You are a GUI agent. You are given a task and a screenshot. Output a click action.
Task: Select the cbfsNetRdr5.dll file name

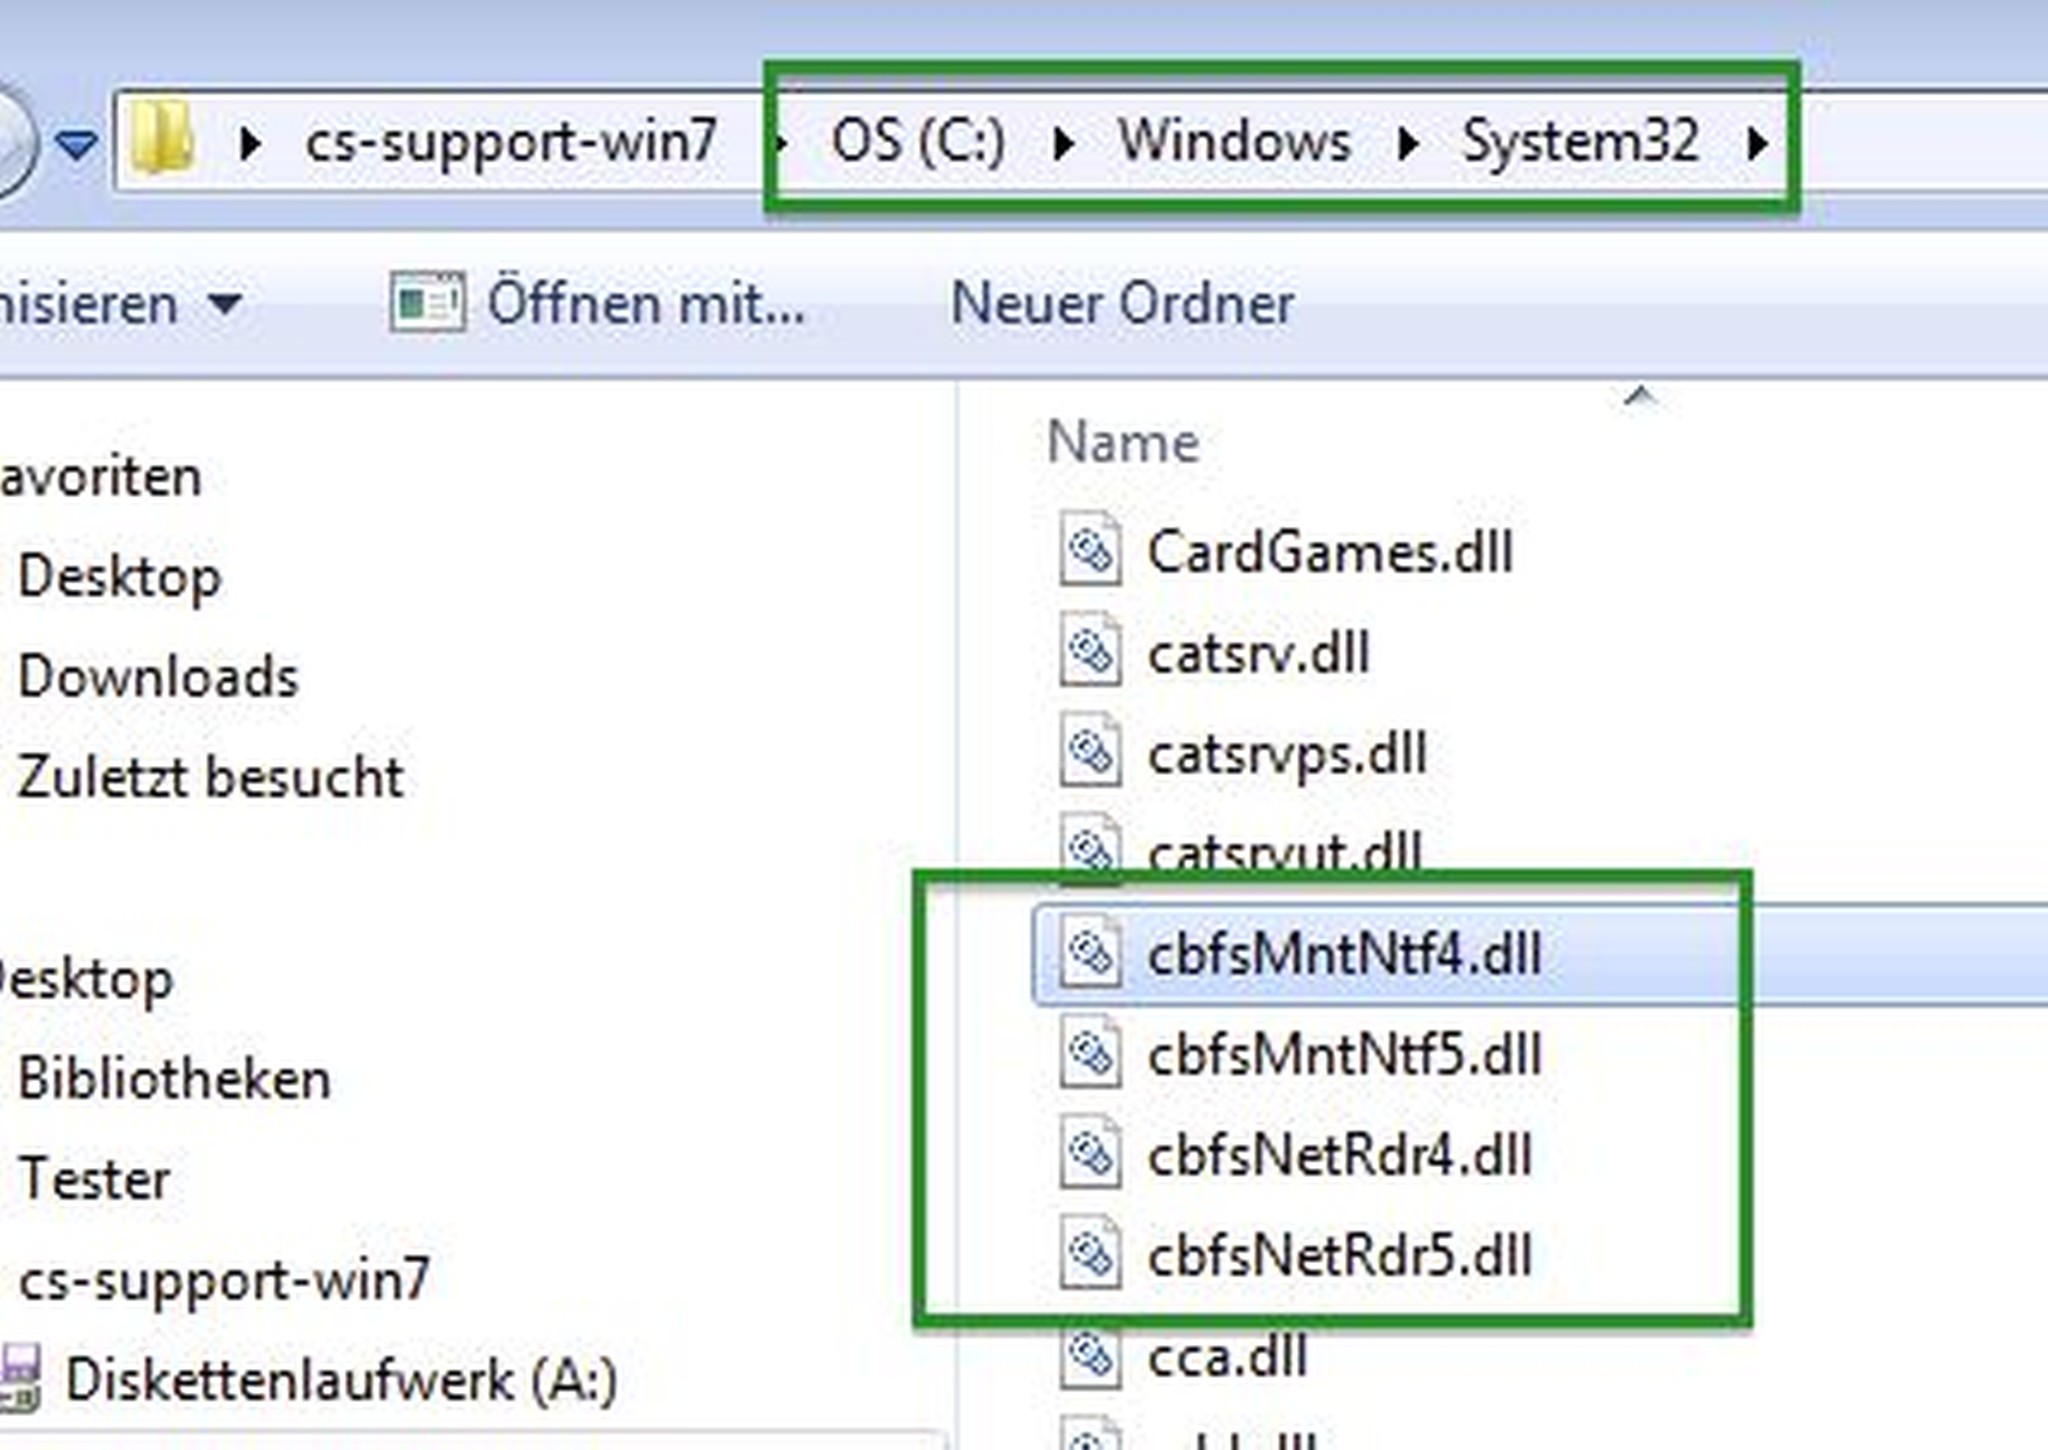(x=1339, y=1256)
